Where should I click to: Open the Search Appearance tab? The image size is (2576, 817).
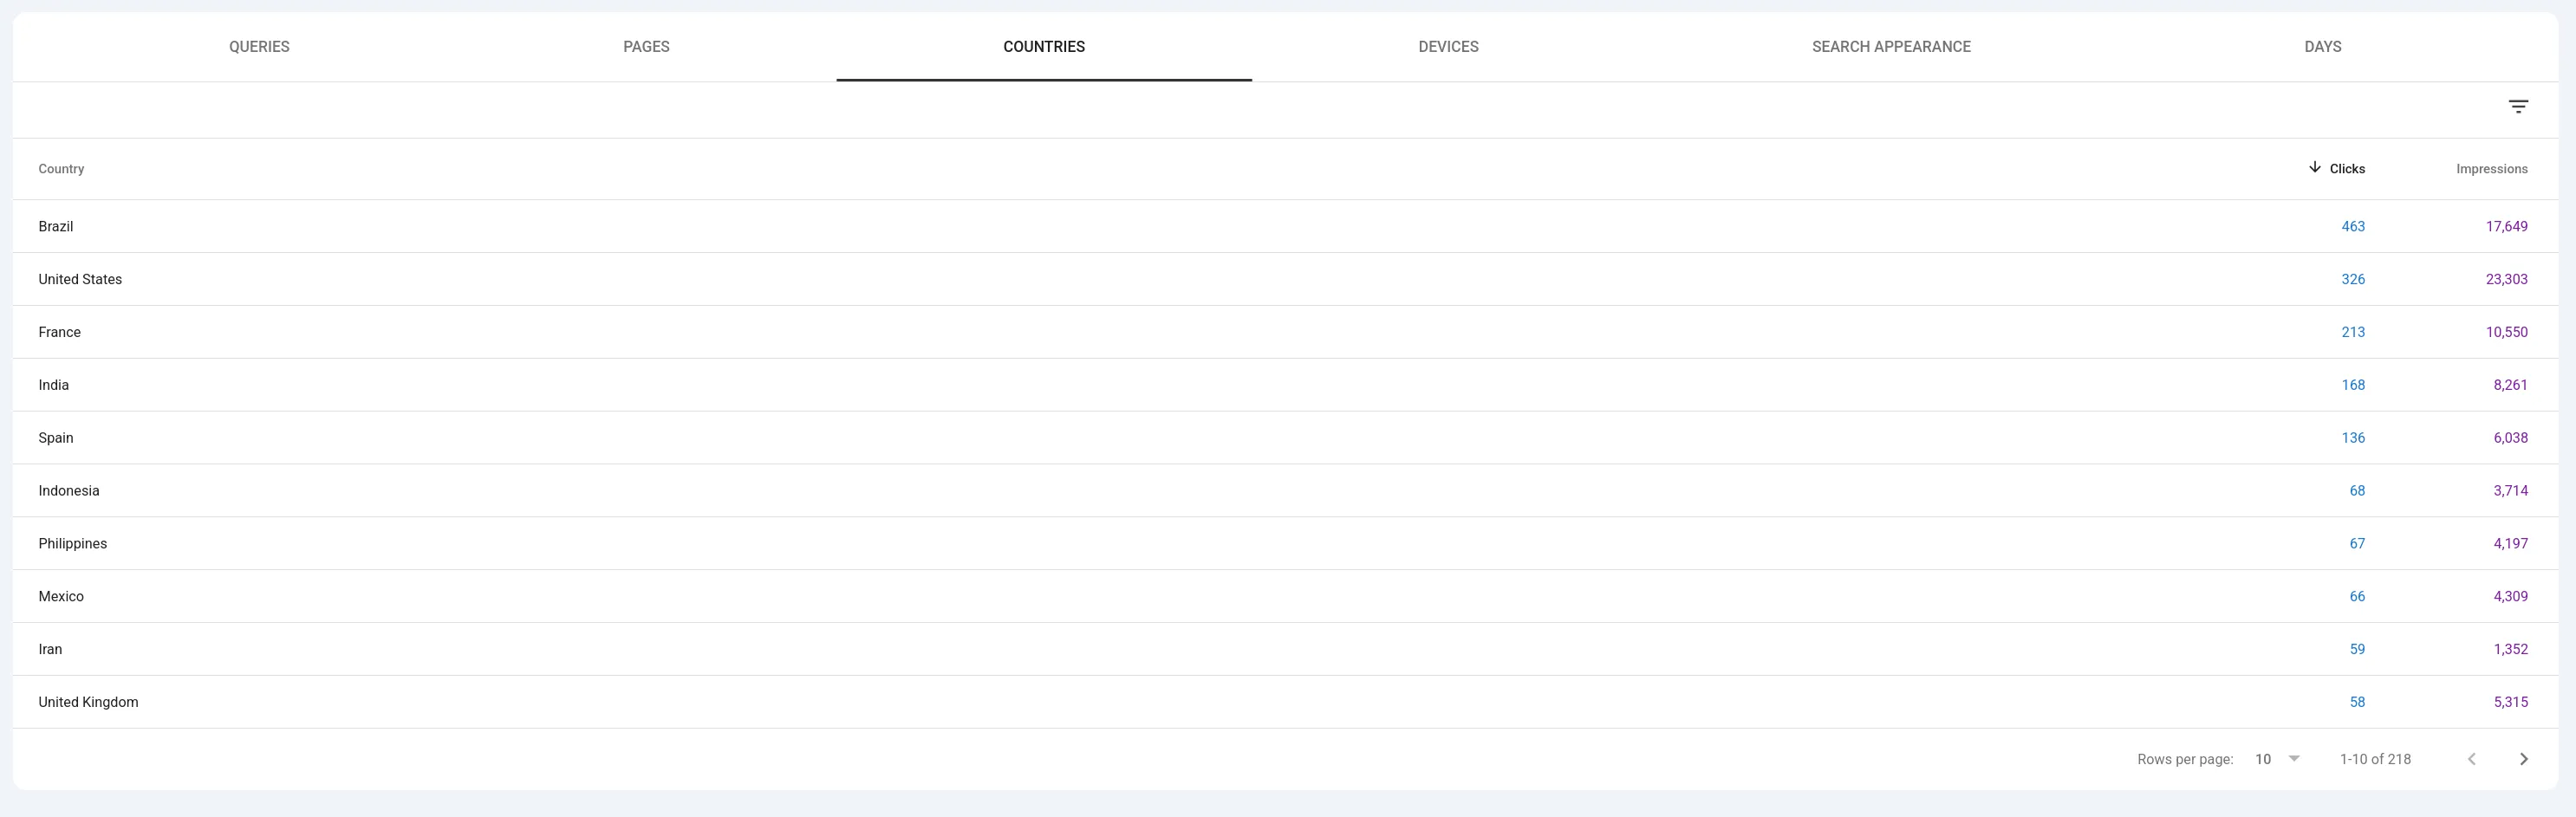pyautogui.click(x=1891, y=47)
